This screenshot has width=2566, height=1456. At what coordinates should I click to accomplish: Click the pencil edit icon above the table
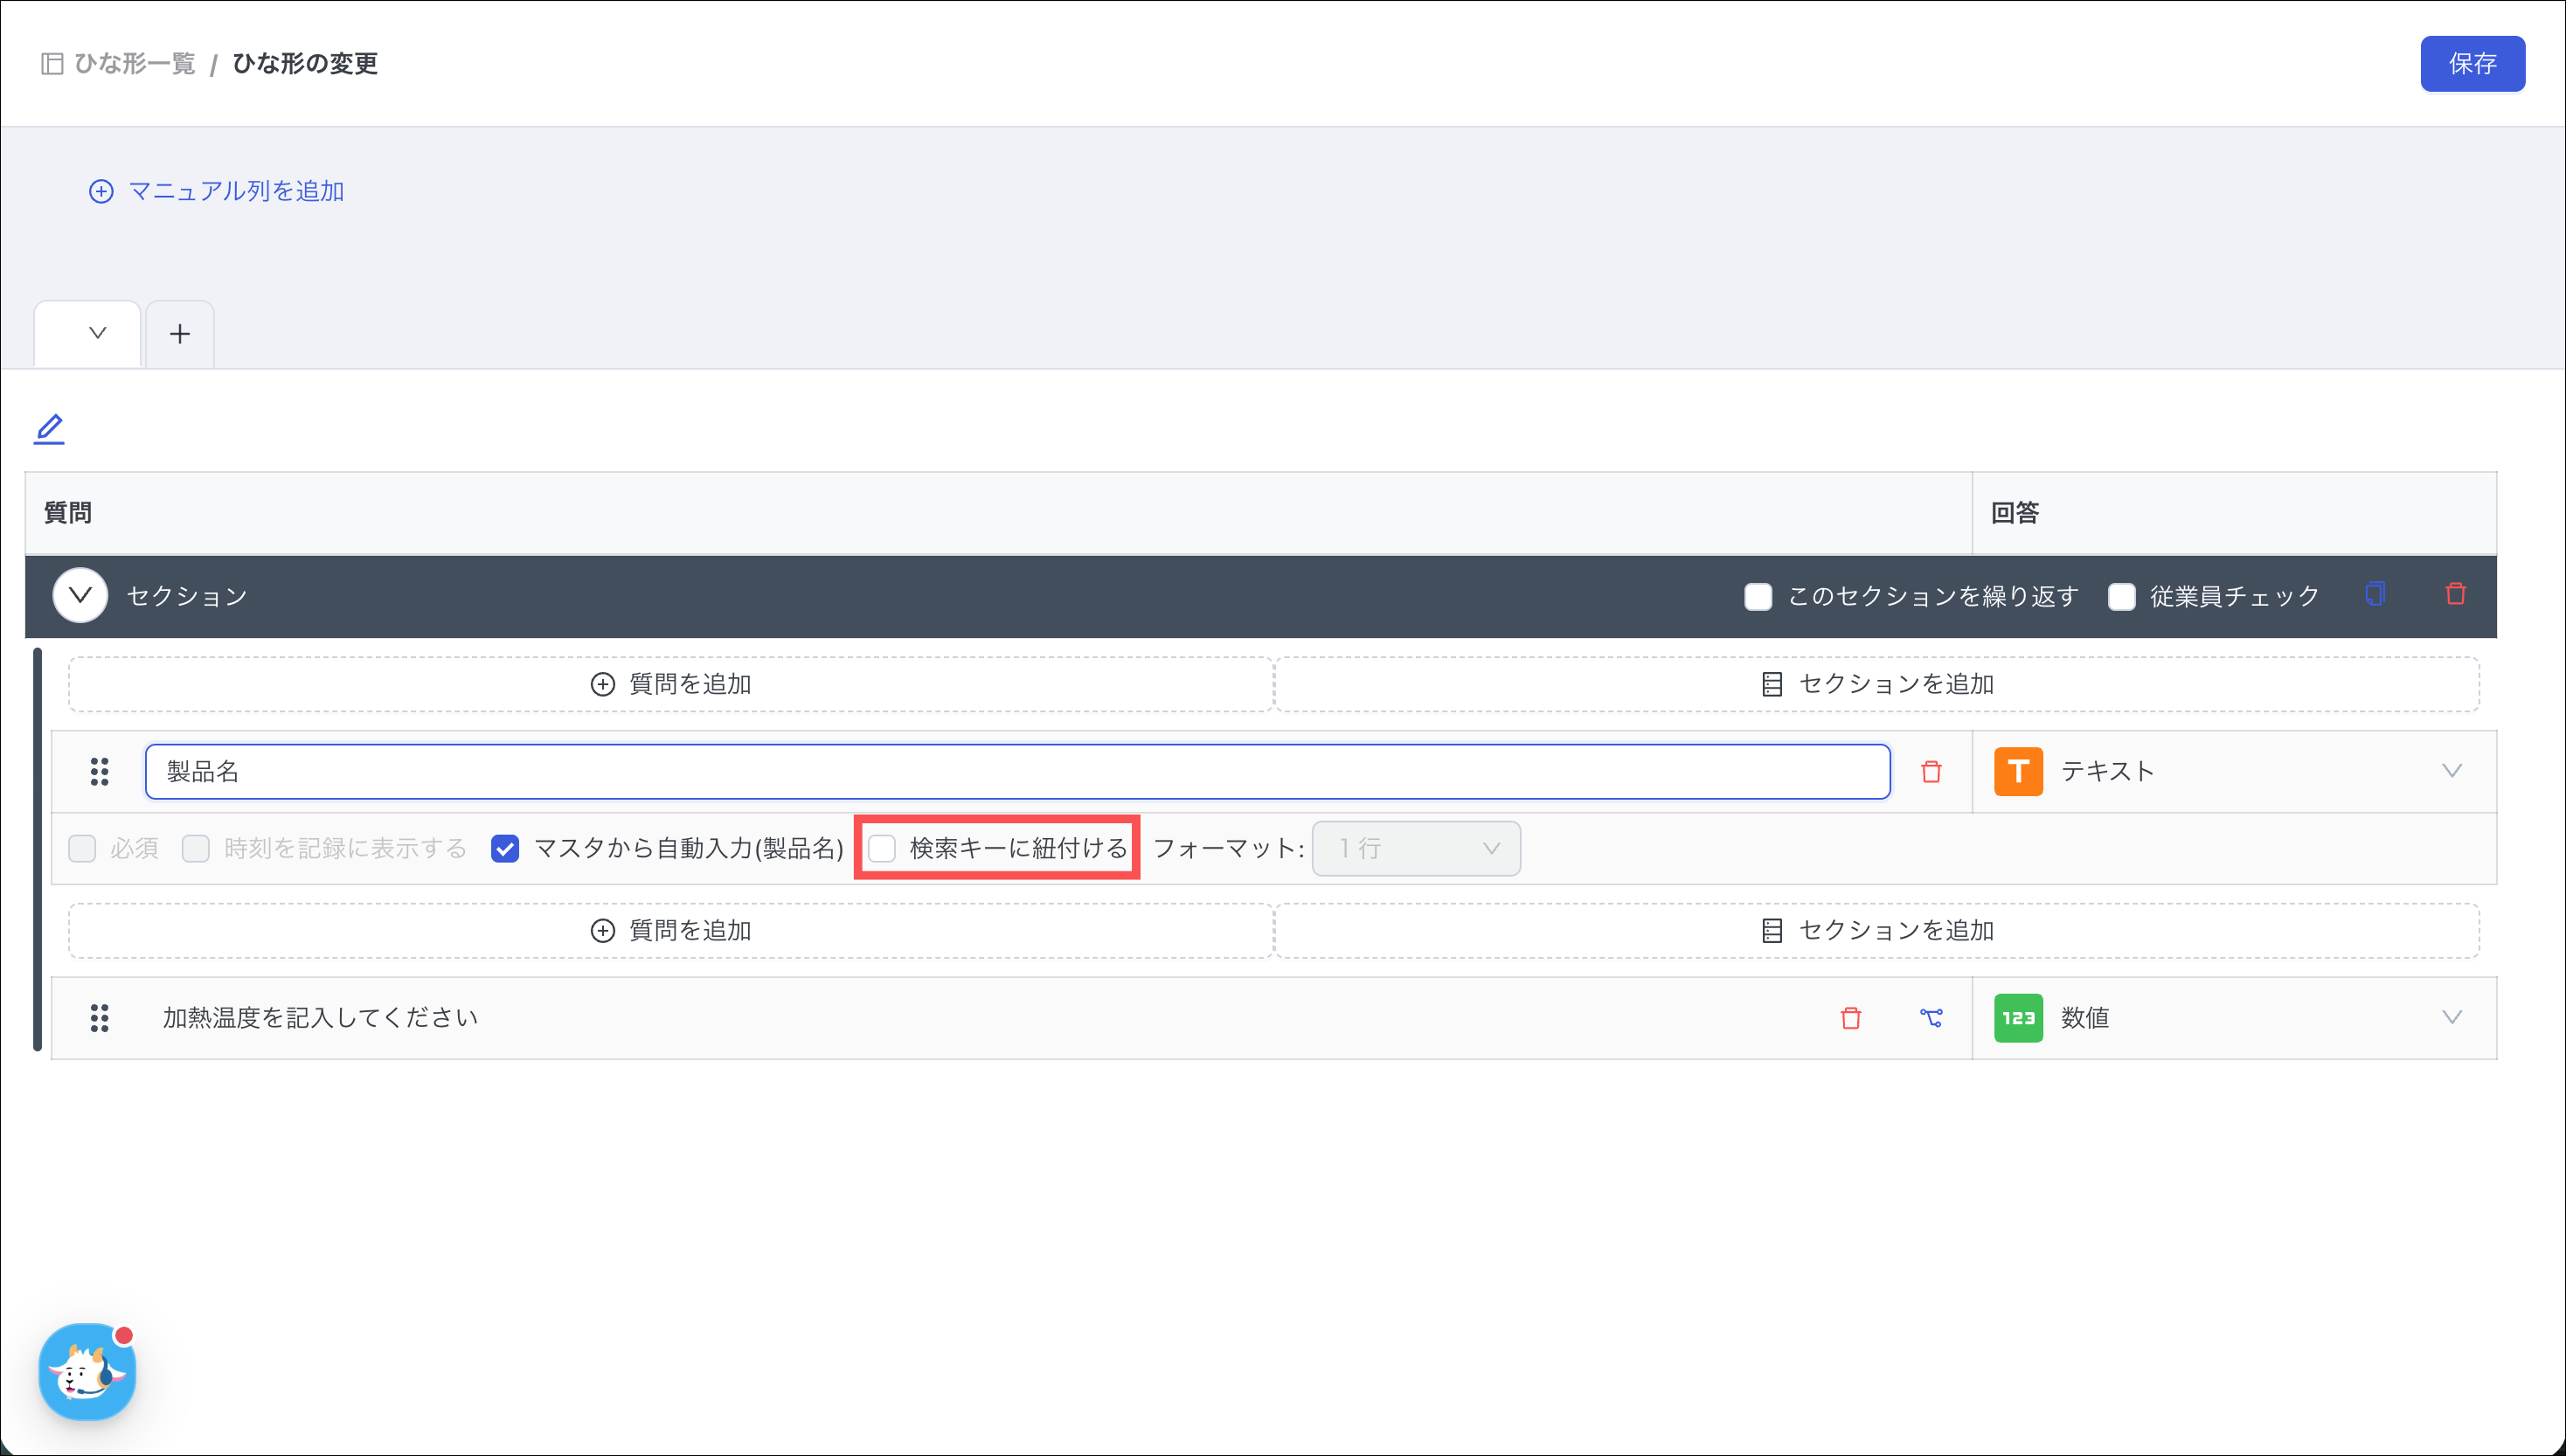[49, 429]
